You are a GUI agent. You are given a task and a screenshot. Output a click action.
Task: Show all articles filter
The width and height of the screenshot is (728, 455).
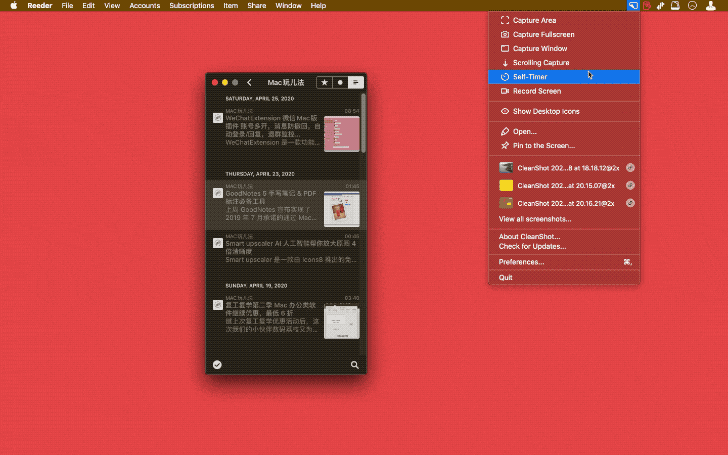point(356,83)
